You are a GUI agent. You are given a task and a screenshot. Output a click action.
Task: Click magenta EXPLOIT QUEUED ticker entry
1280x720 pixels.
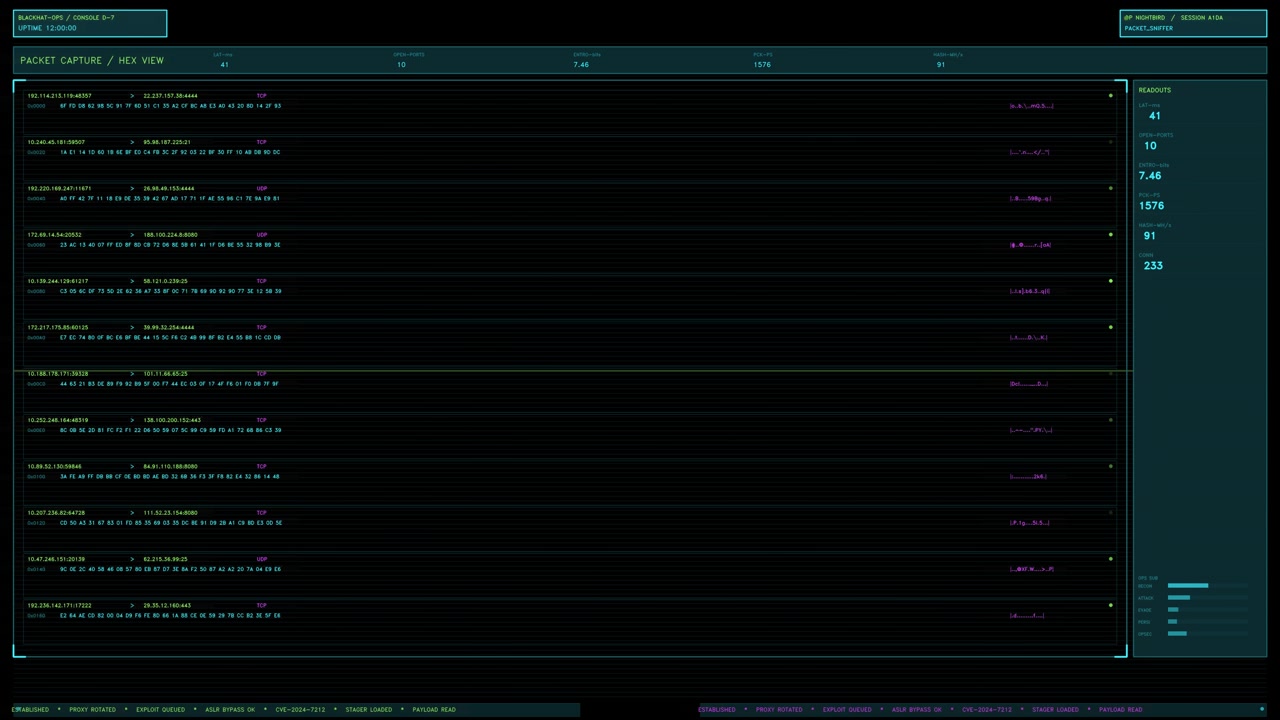847,709
